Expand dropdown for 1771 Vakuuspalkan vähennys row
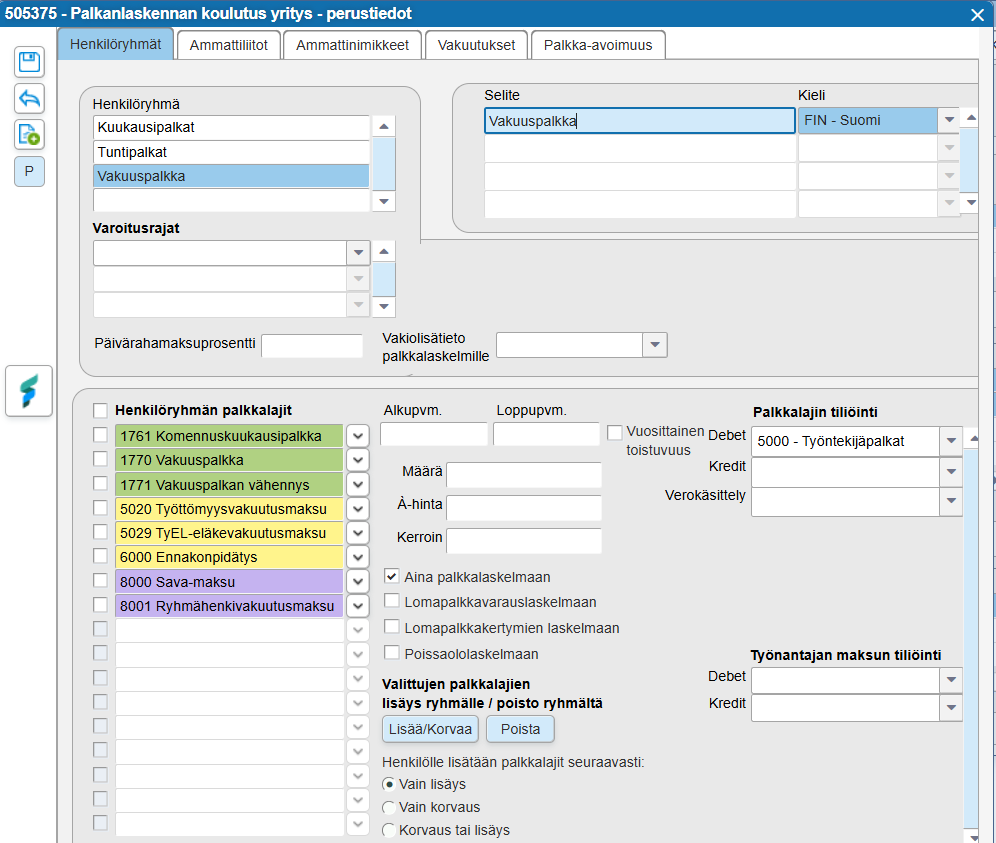 pyautogui.click(x=358, y=485)
